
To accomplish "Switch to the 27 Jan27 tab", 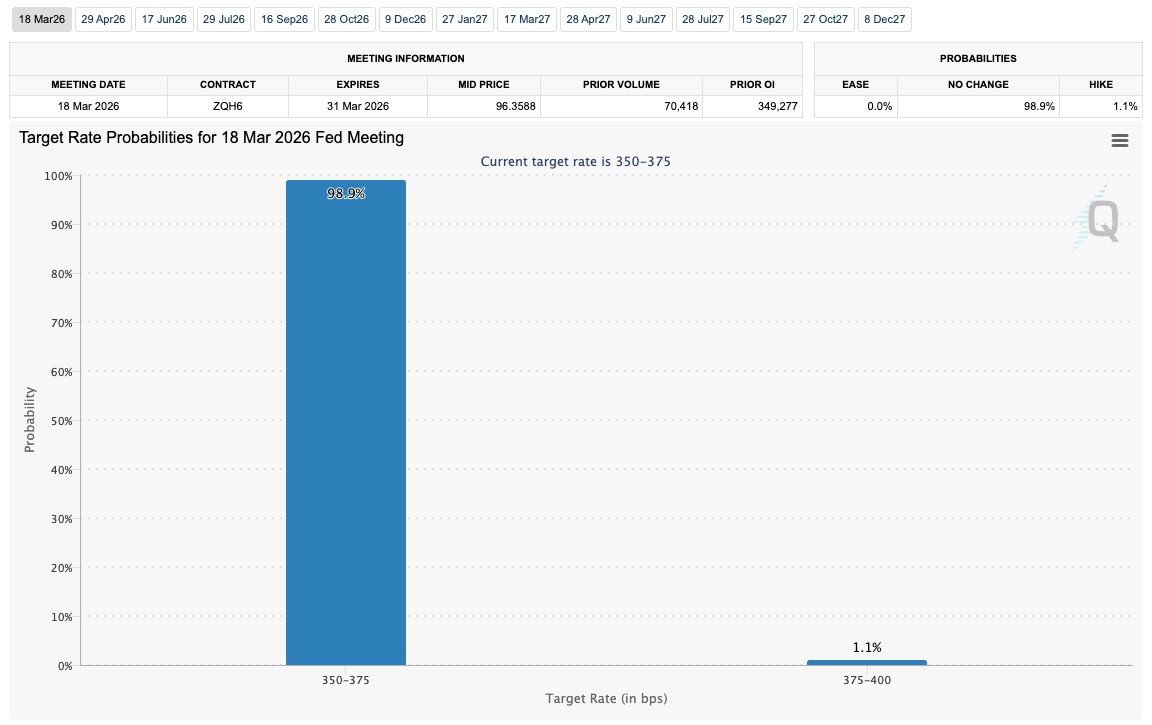I will point(465,19).
